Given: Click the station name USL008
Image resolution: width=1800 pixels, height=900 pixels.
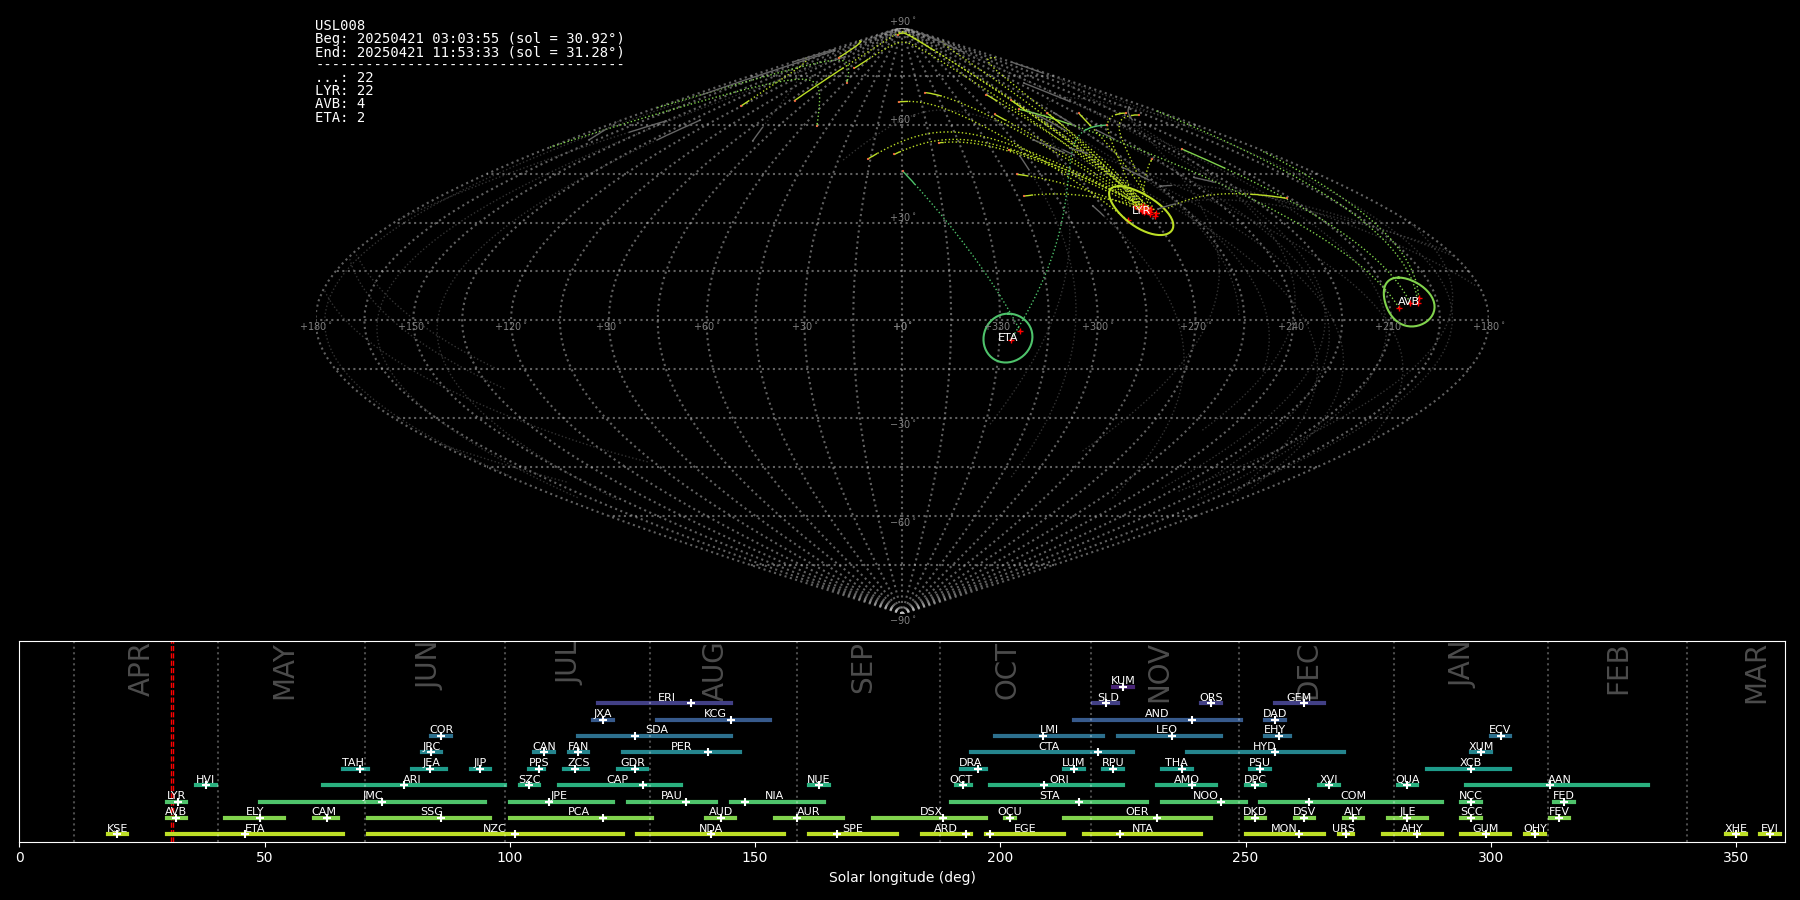Looking at the screenshot, I should pos(340,26).
